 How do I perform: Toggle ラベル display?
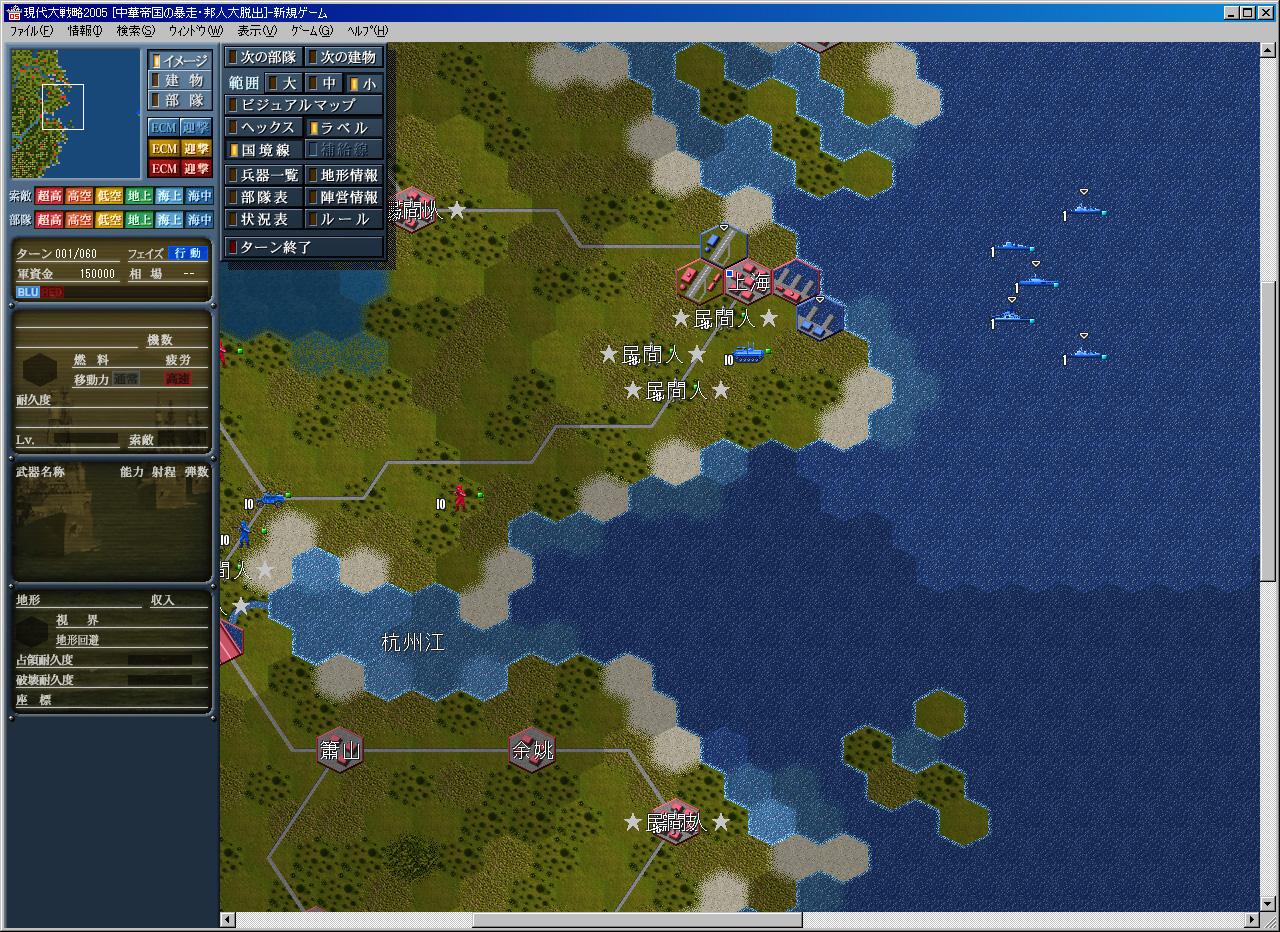344,128
